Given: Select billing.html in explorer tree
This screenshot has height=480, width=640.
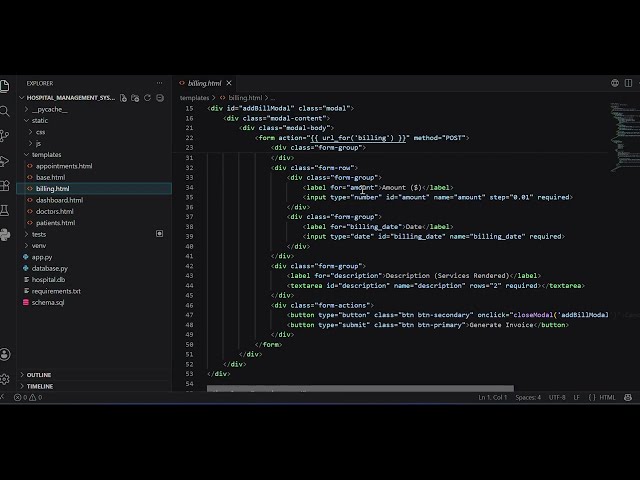Looking at the screenshot, I should (94, 189).
